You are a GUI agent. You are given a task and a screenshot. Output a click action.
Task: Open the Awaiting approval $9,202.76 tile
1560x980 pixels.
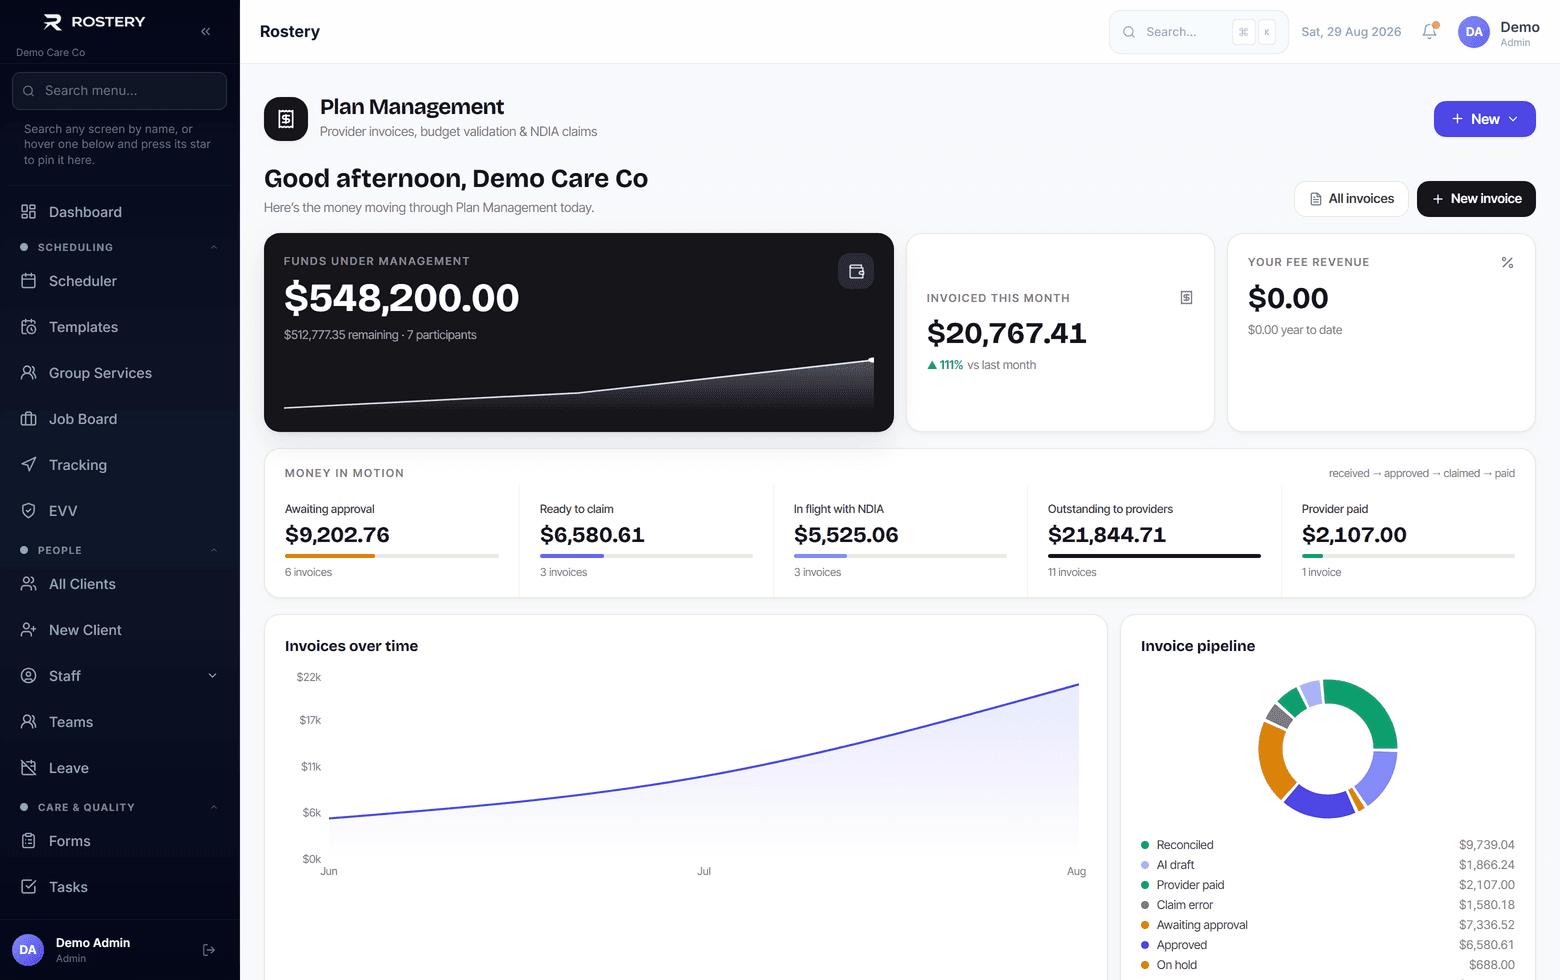click(392, 541)
